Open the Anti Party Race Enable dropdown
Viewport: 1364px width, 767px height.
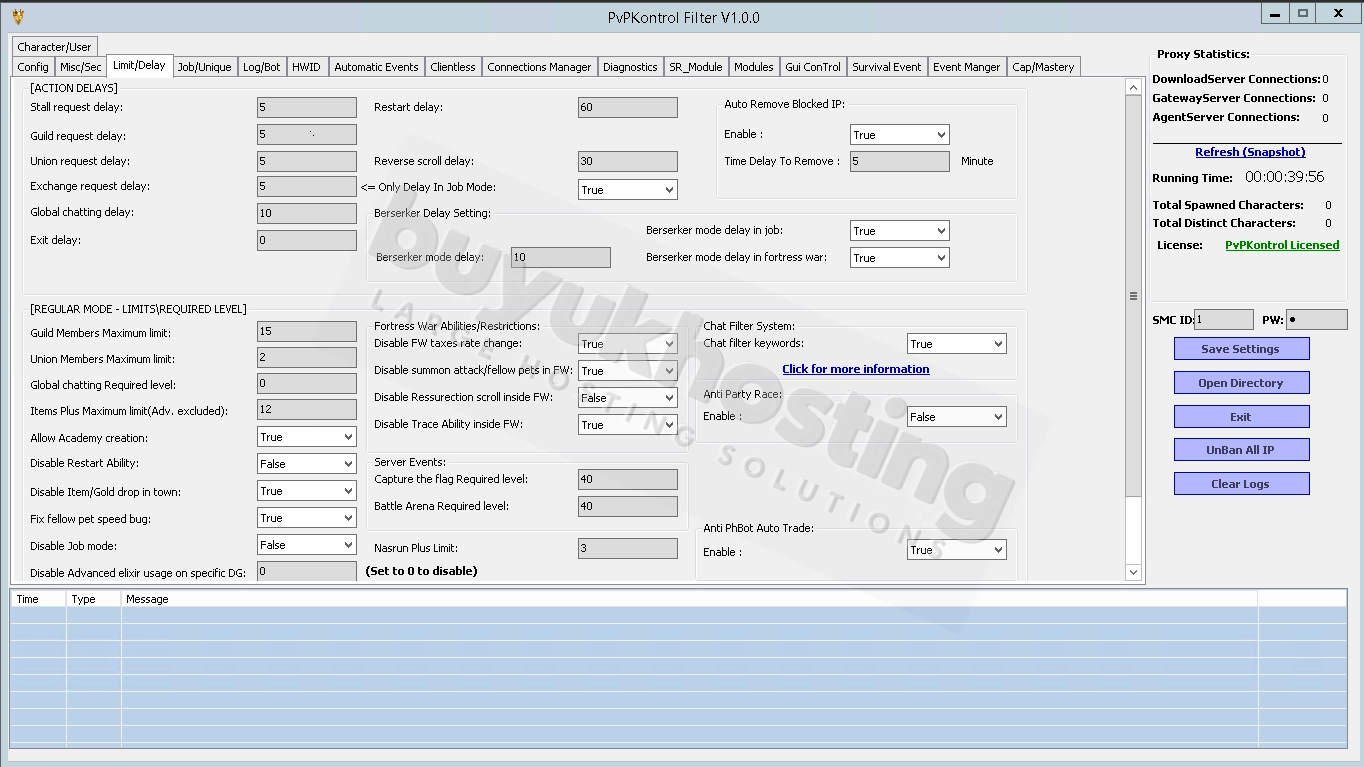pyautogui.click(x=956, y=416)
